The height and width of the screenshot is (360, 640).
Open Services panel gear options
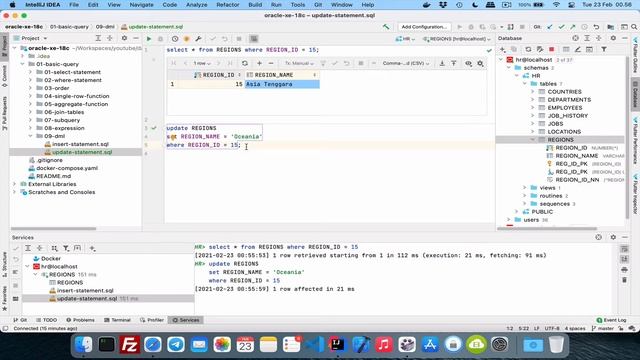(x=613, y=237)
